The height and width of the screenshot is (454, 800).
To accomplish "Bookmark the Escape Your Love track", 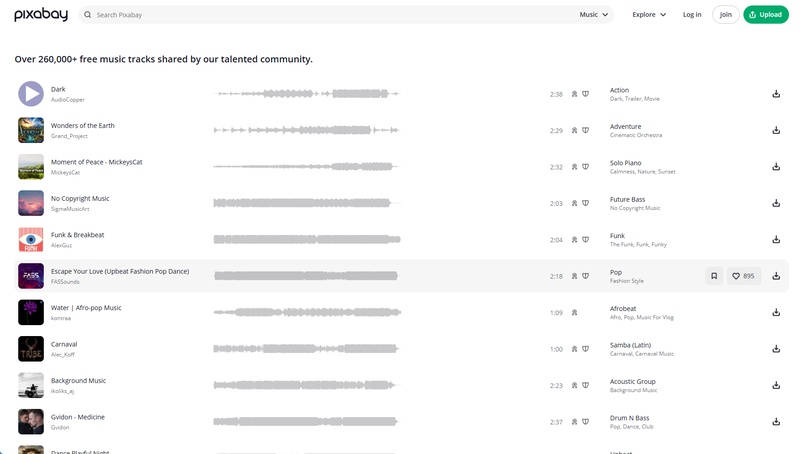I will coord(714,276).
